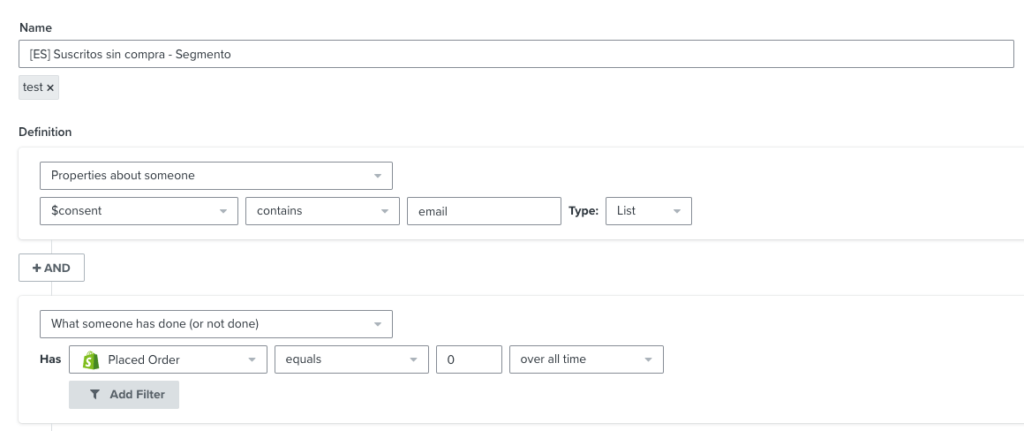Click the Add Filter button
The height and width of the screenshot is (431, 1024).
[124, 394]
